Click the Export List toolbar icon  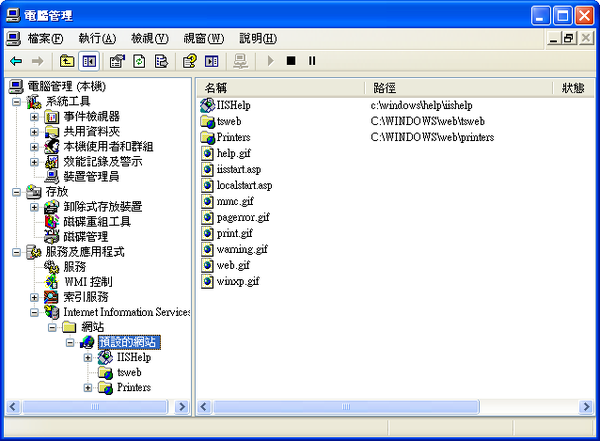point(161,61)
